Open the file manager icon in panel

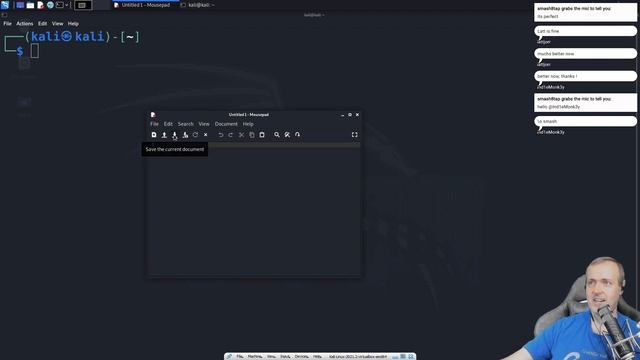[x=30, y=5]
